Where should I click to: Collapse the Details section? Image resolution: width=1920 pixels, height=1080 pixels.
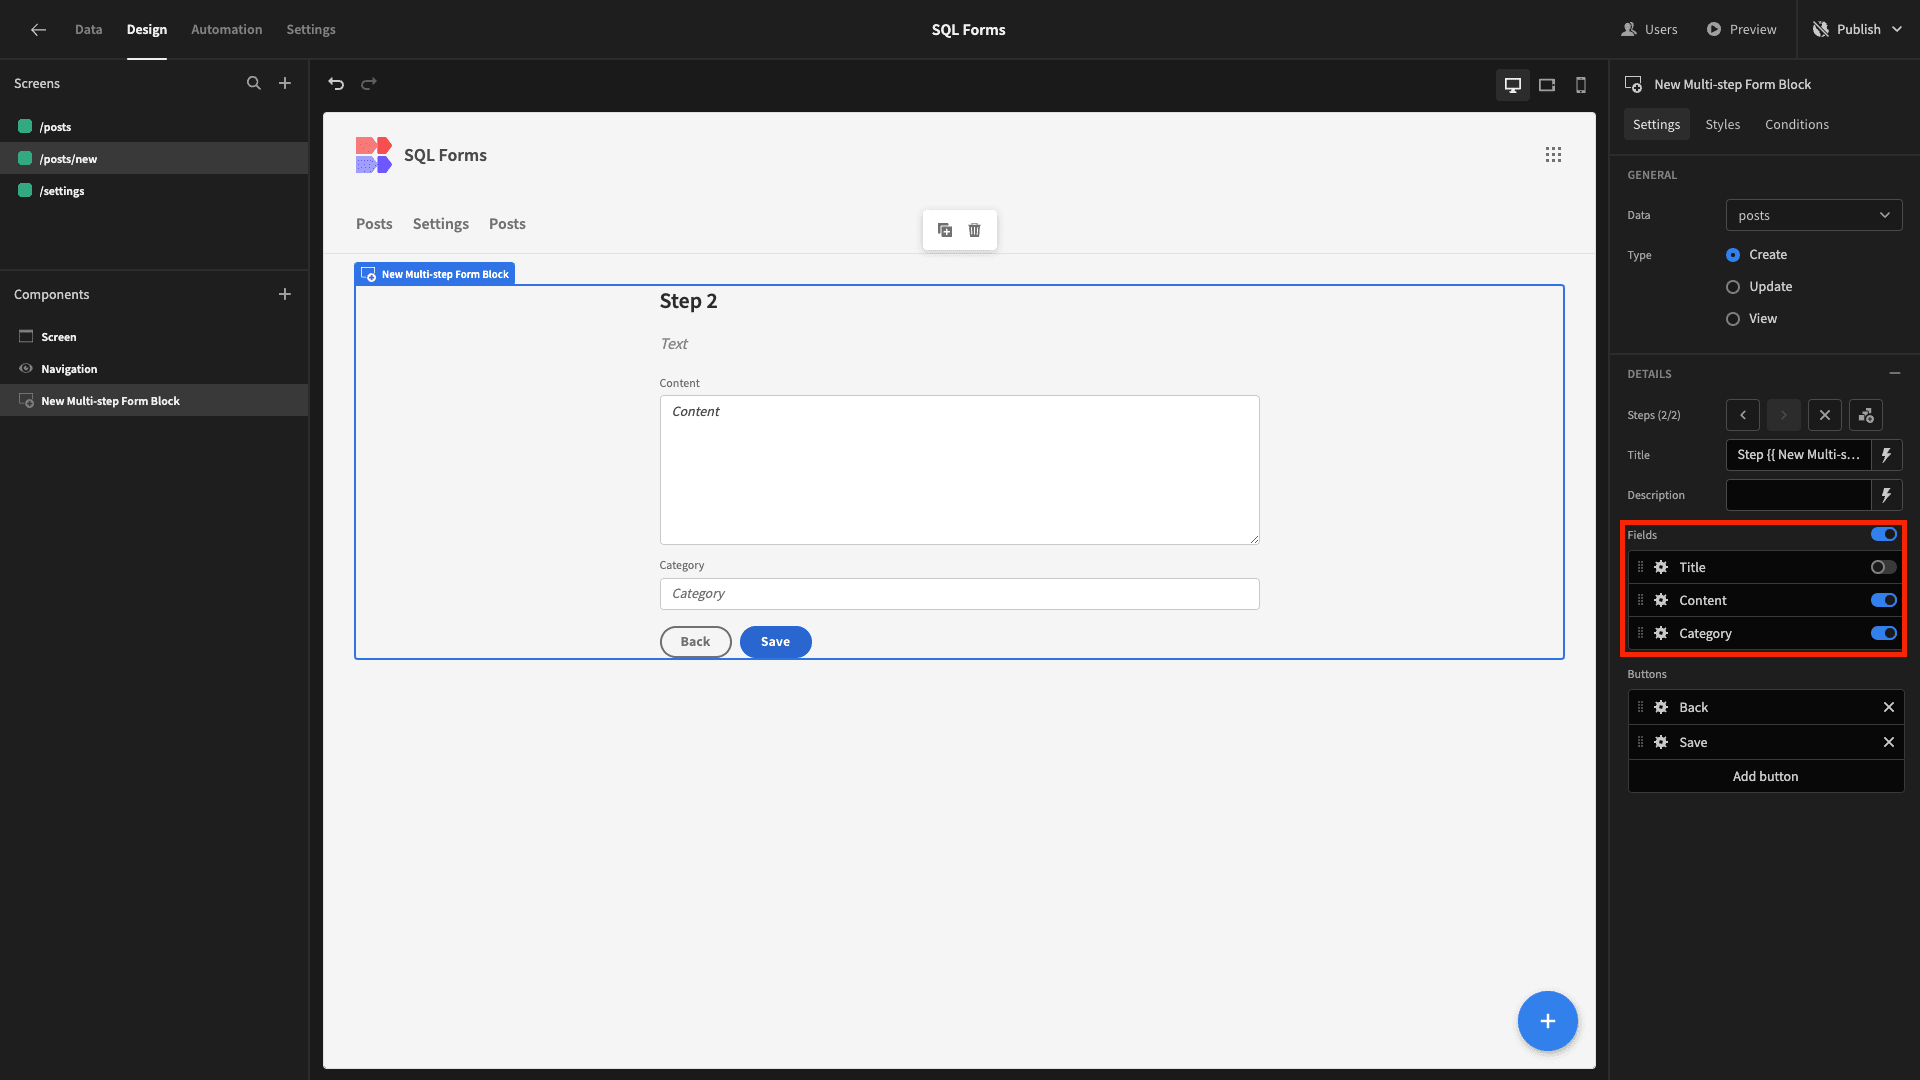tap(1896, 373)
